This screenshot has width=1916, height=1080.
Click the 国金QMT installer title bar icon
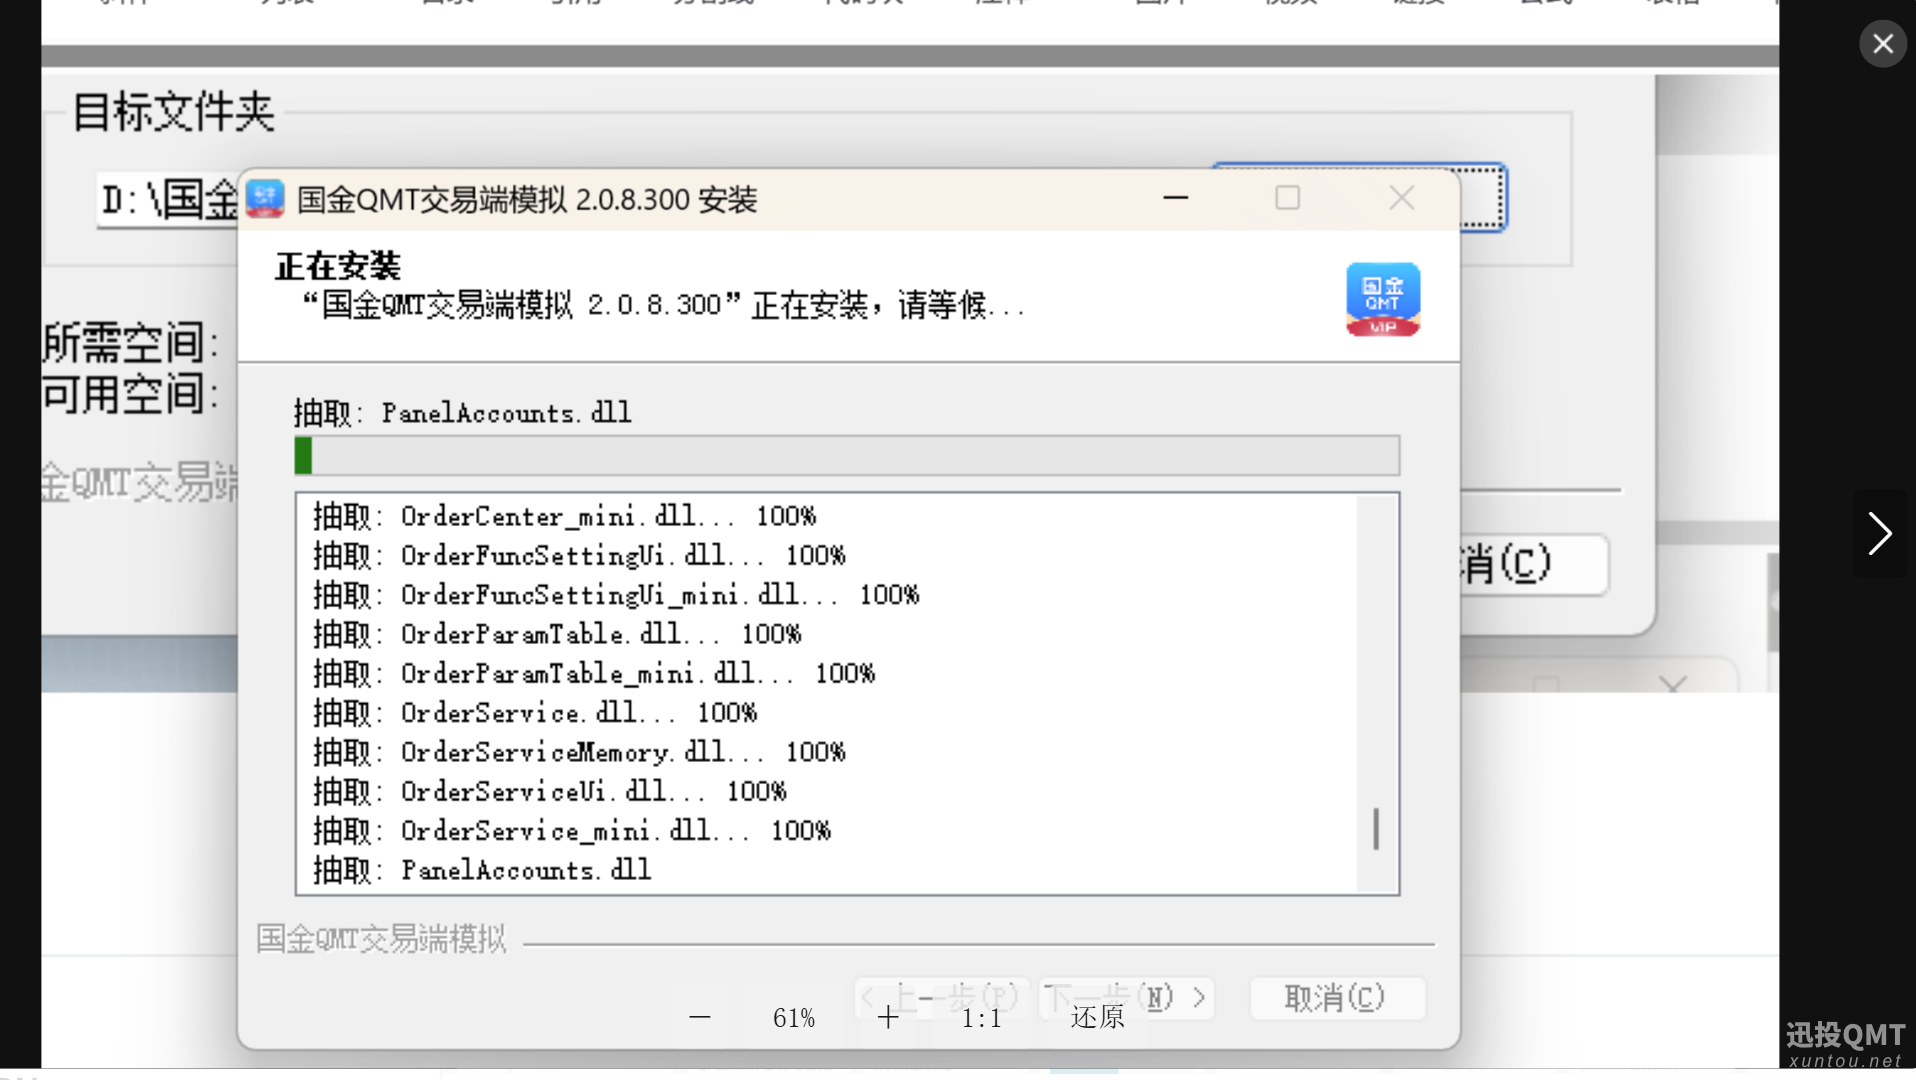(265, 199)
